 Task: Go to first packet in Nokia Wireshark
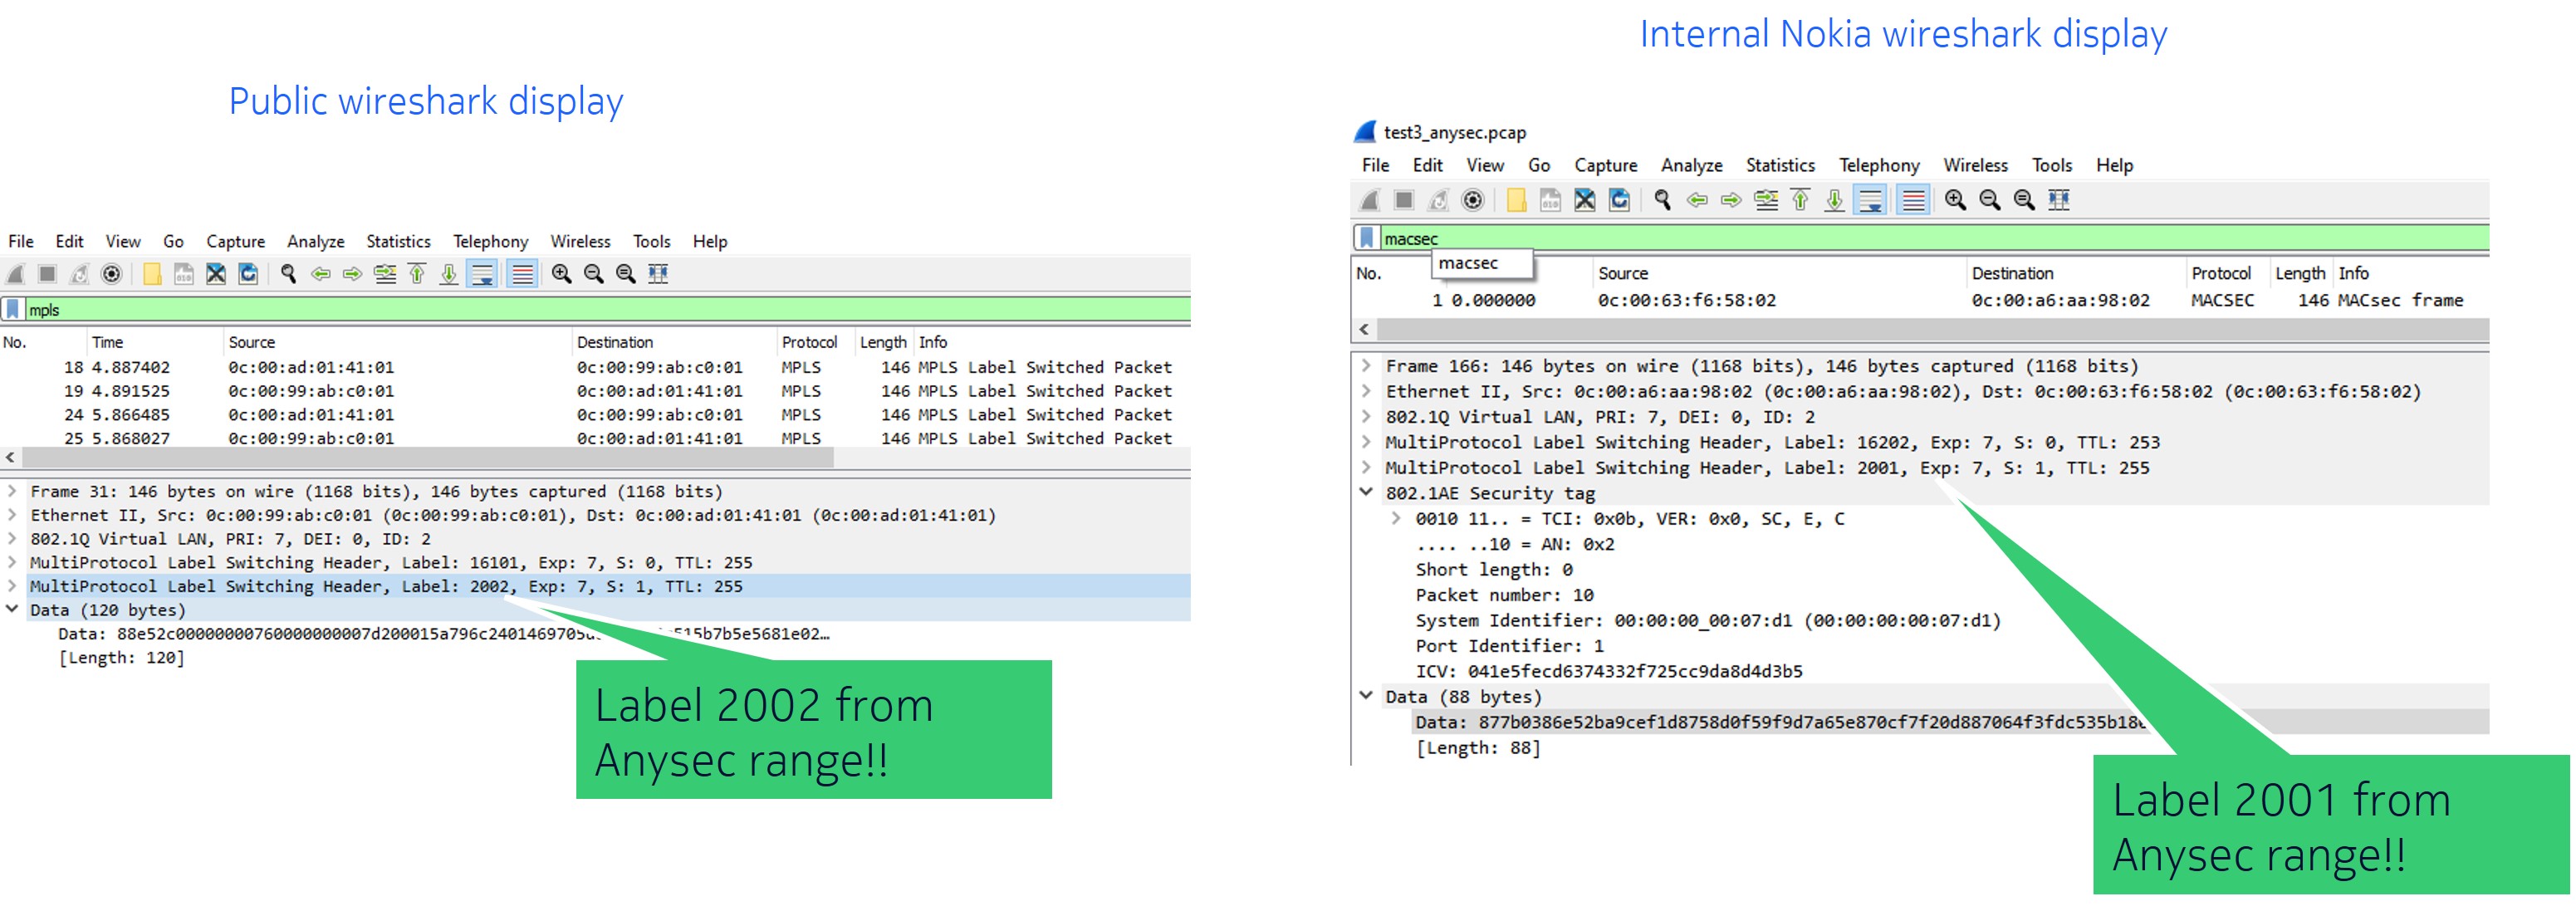[1800, 200]
